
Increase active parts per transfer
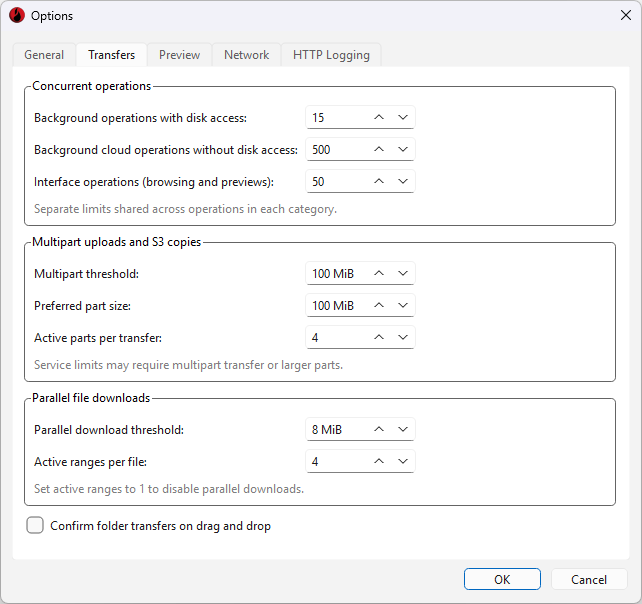[x=379, y=337]
